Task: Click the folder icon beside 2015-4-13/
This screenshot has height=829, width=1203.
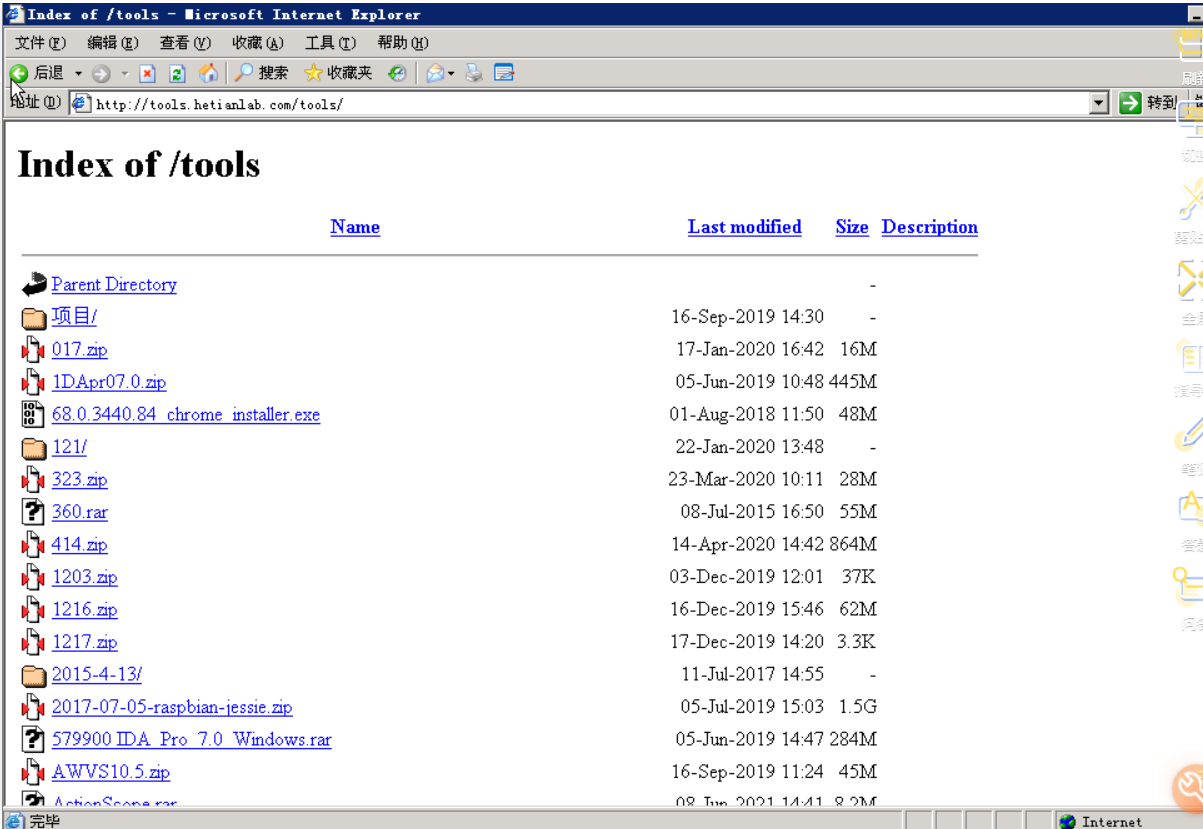Action: tap(34, 676)
